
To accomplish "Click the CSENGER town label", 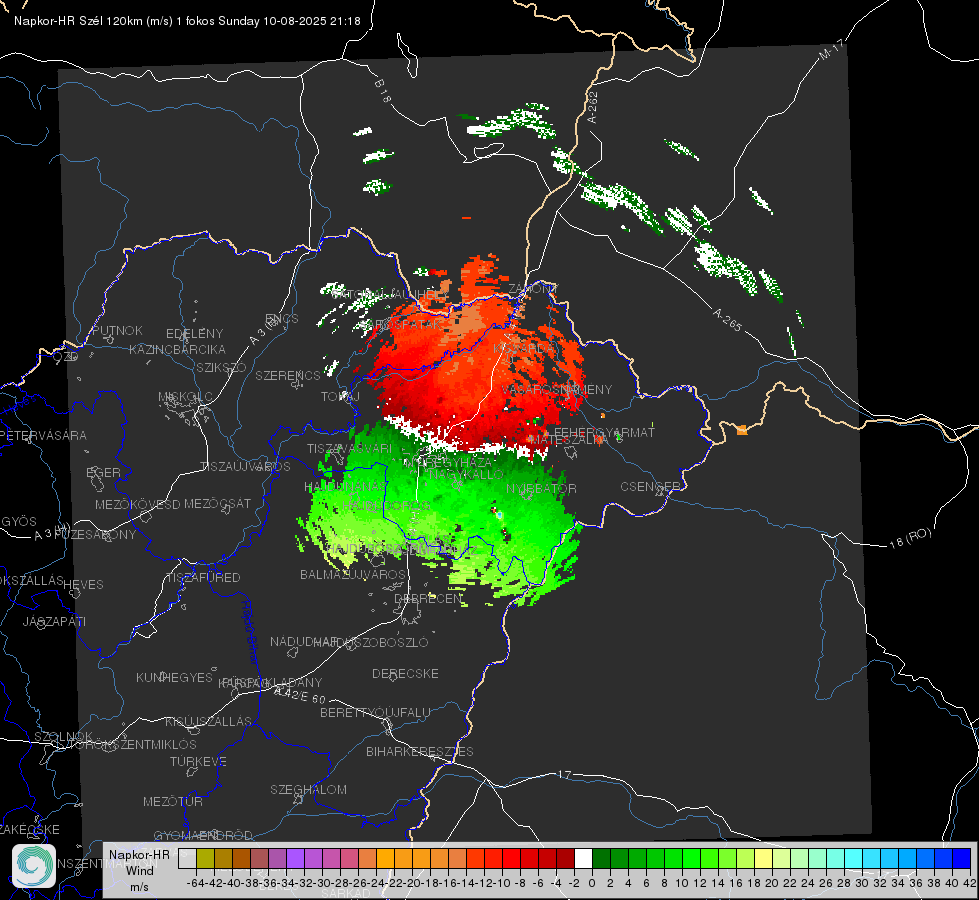I will click(x=650, y=487).
